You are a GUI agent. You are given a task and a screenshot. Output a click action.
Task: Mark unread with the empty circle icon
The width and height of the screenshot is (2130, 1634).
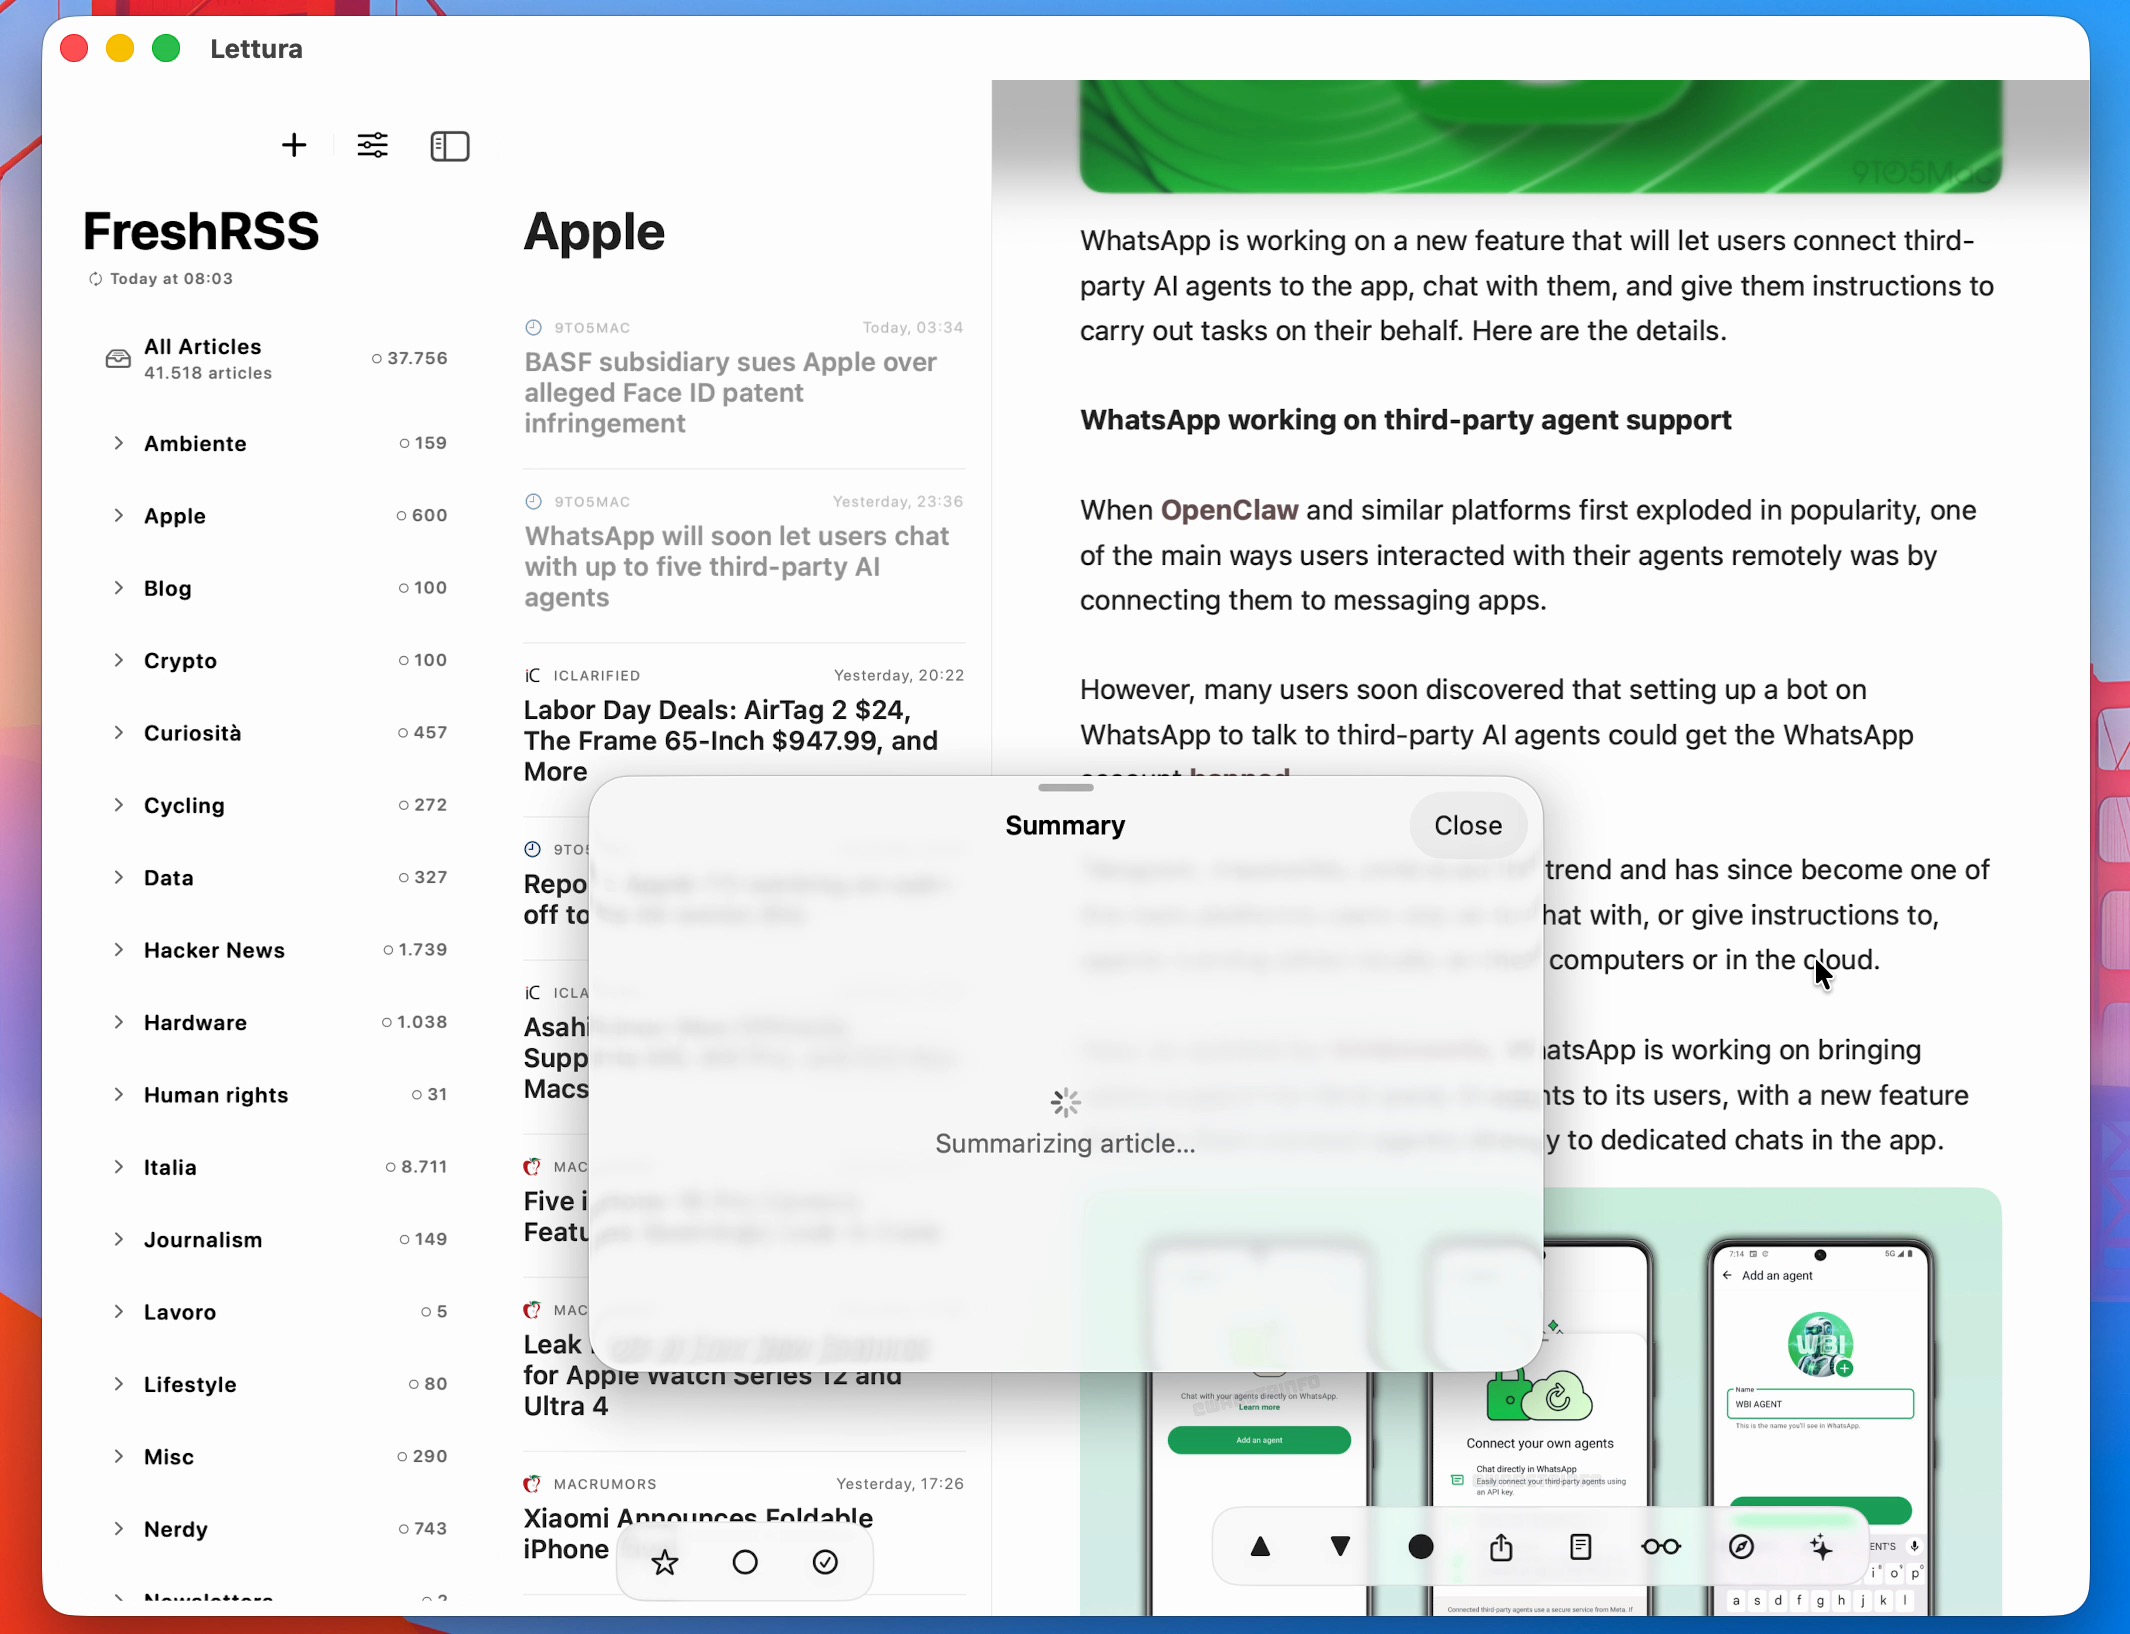[x=745, y=1562]
